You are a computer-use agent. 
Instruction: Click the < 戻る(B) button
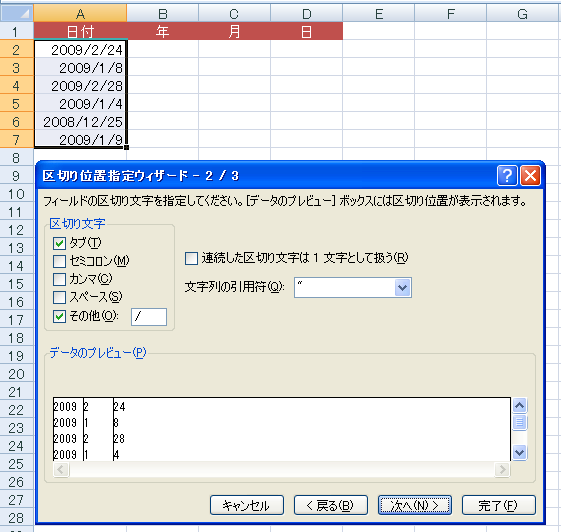[x=331, y=505]
